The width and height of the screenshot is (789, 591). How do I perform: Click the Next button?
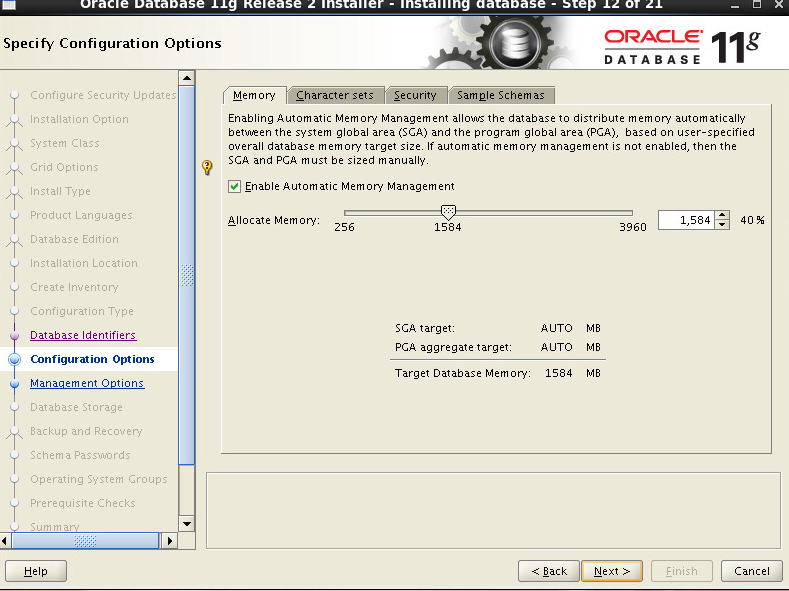tap(612, 571)
